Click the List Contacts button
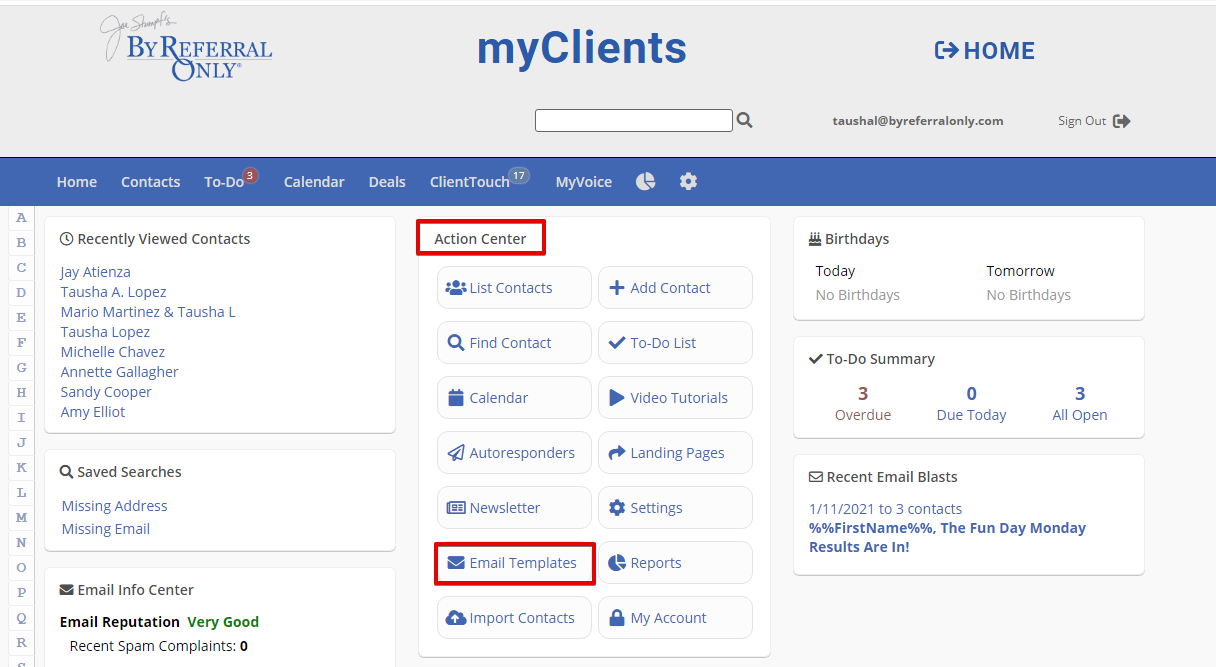This screenshot has height=667, width=1216. (x=514, y=288)
